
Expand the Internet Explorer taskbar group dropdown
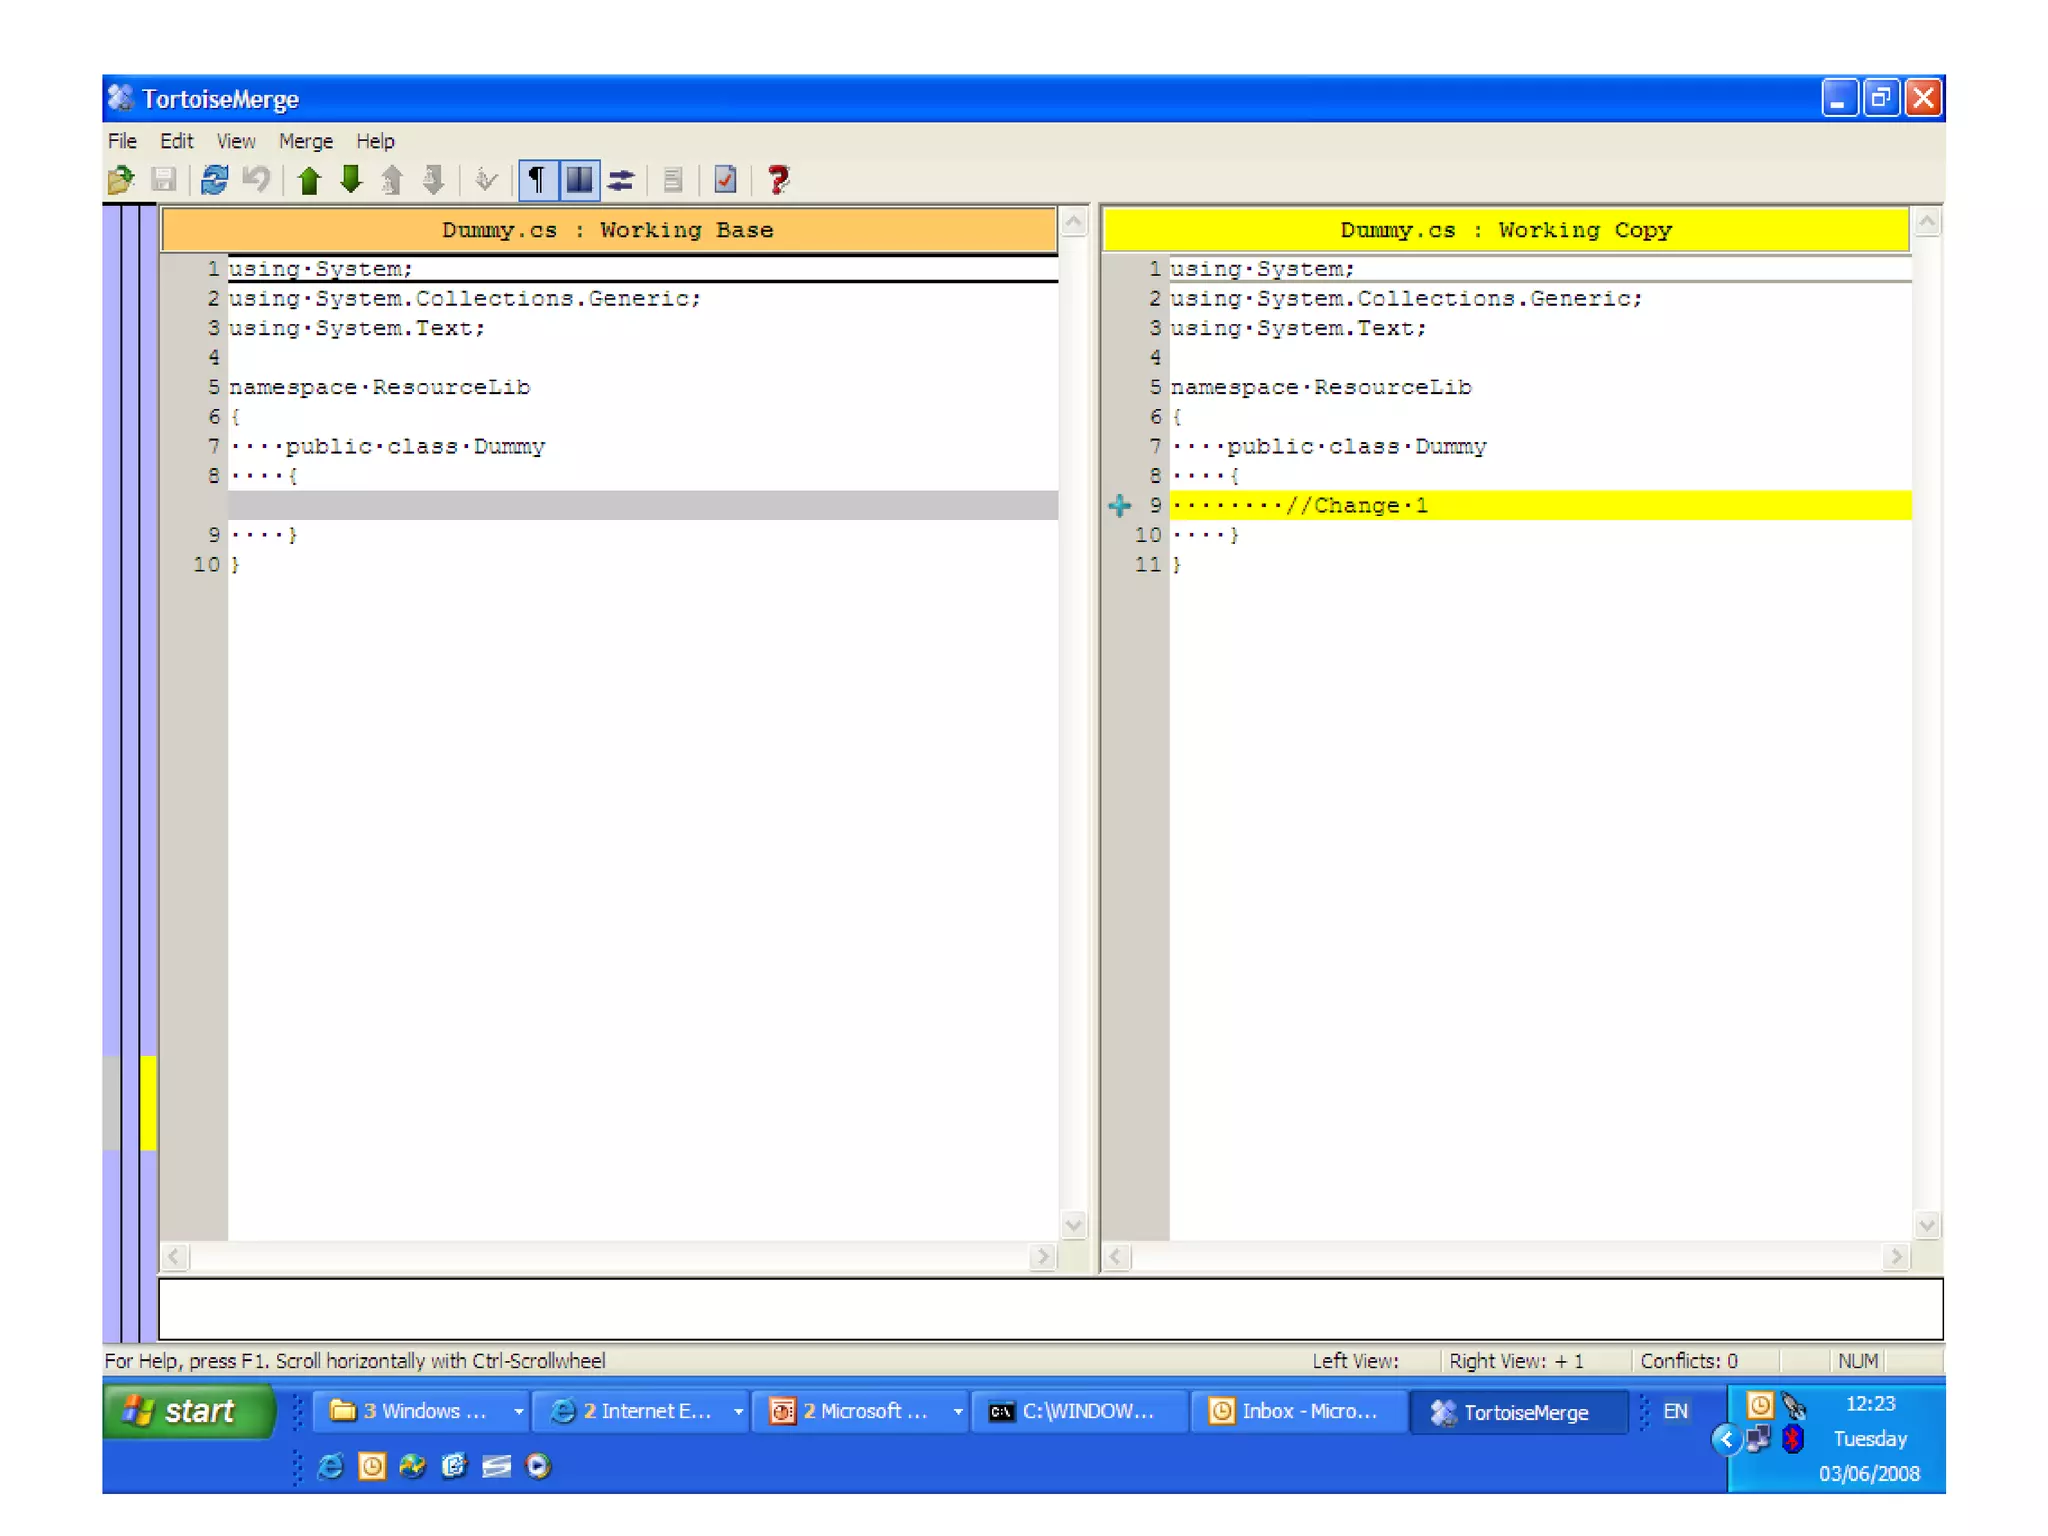click(x=738, y=1411)
